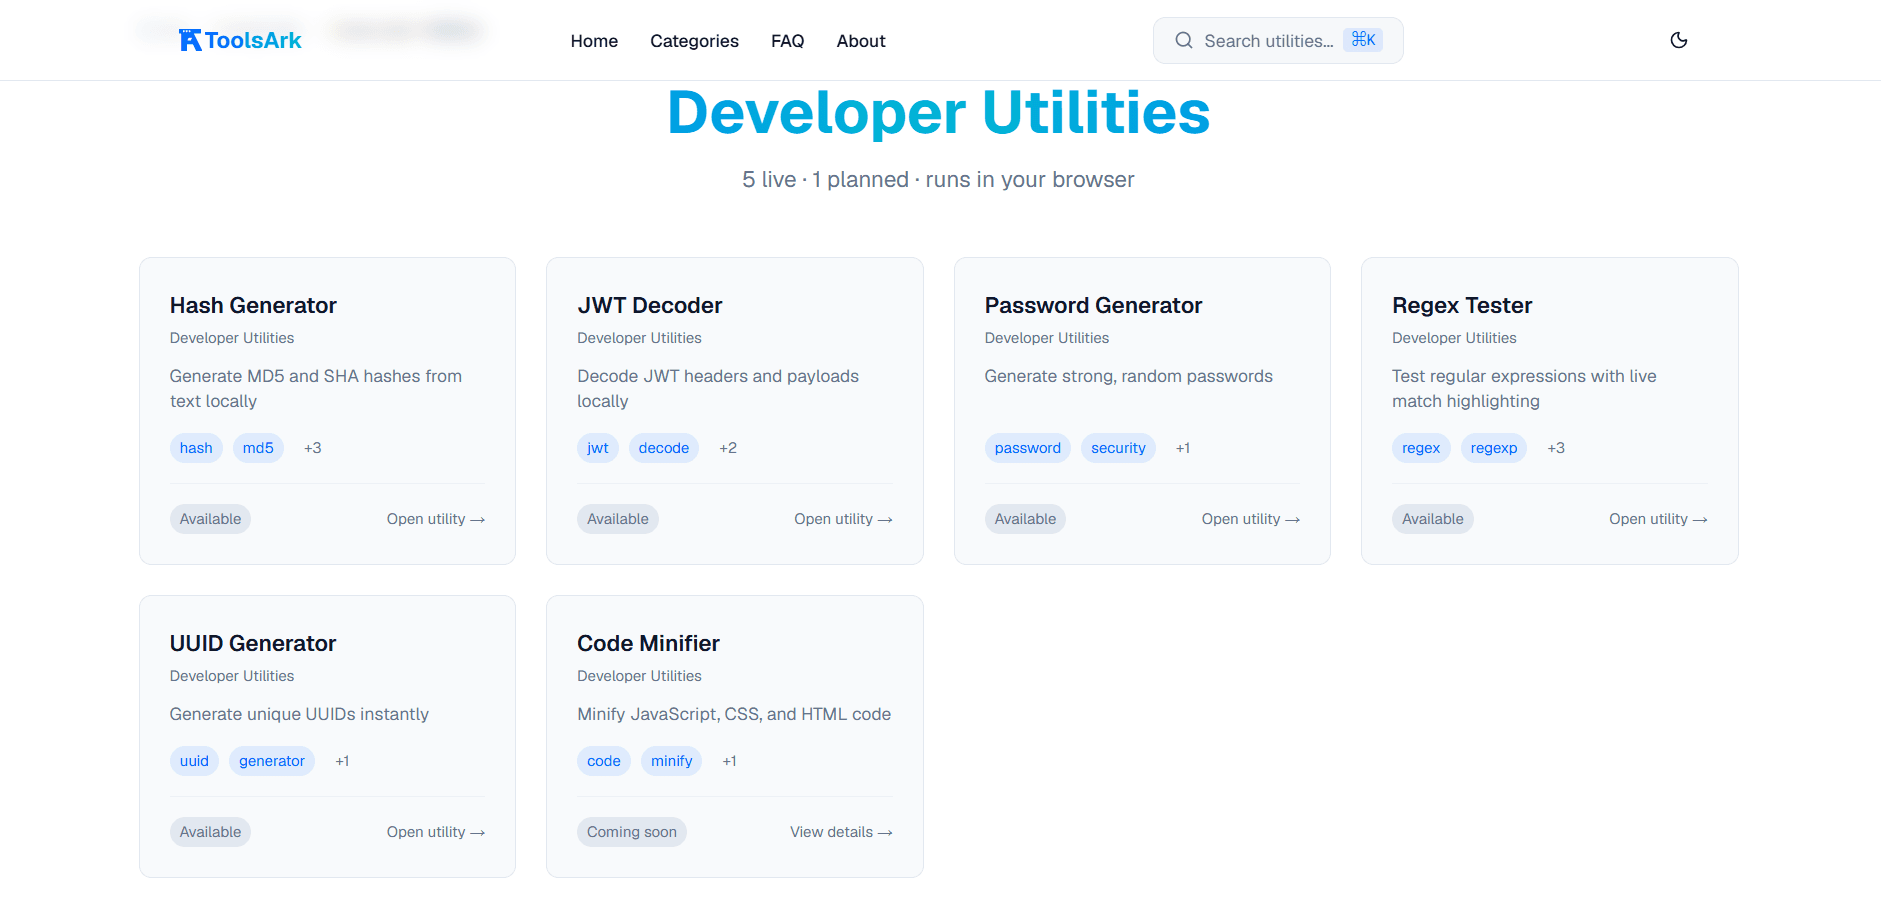Image resolution: width=1881 pixels, height=901 pixels.
Task: Click Available badge on UUID Generator
Action: (x=210, y=832)
